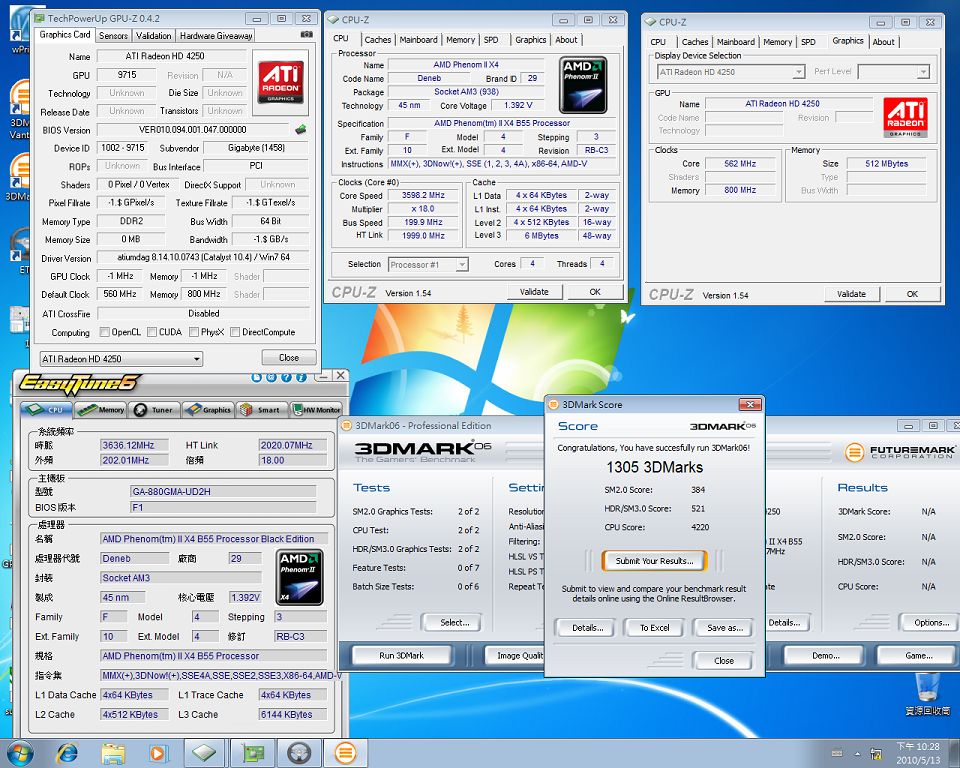Open the SPD tab in right CPU-Z

click(808, 42)
